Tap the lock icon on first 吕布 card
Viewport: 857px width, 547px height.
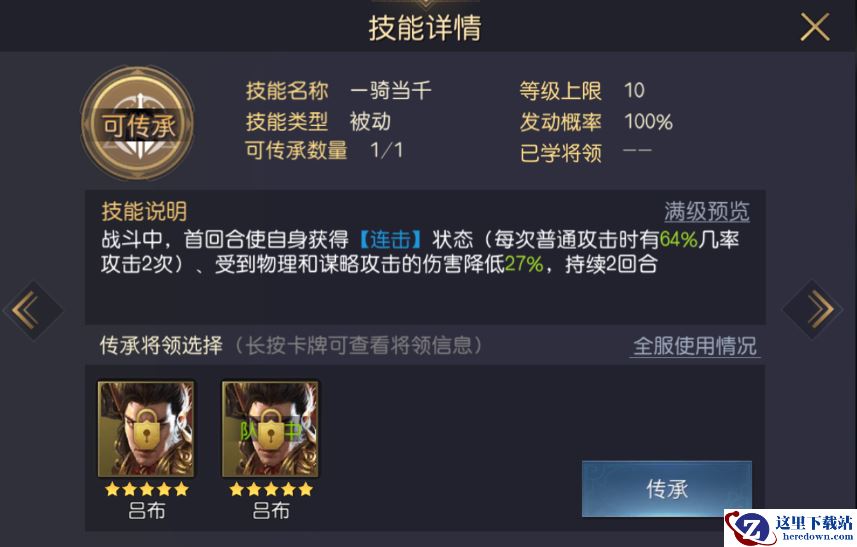point(146,429)
